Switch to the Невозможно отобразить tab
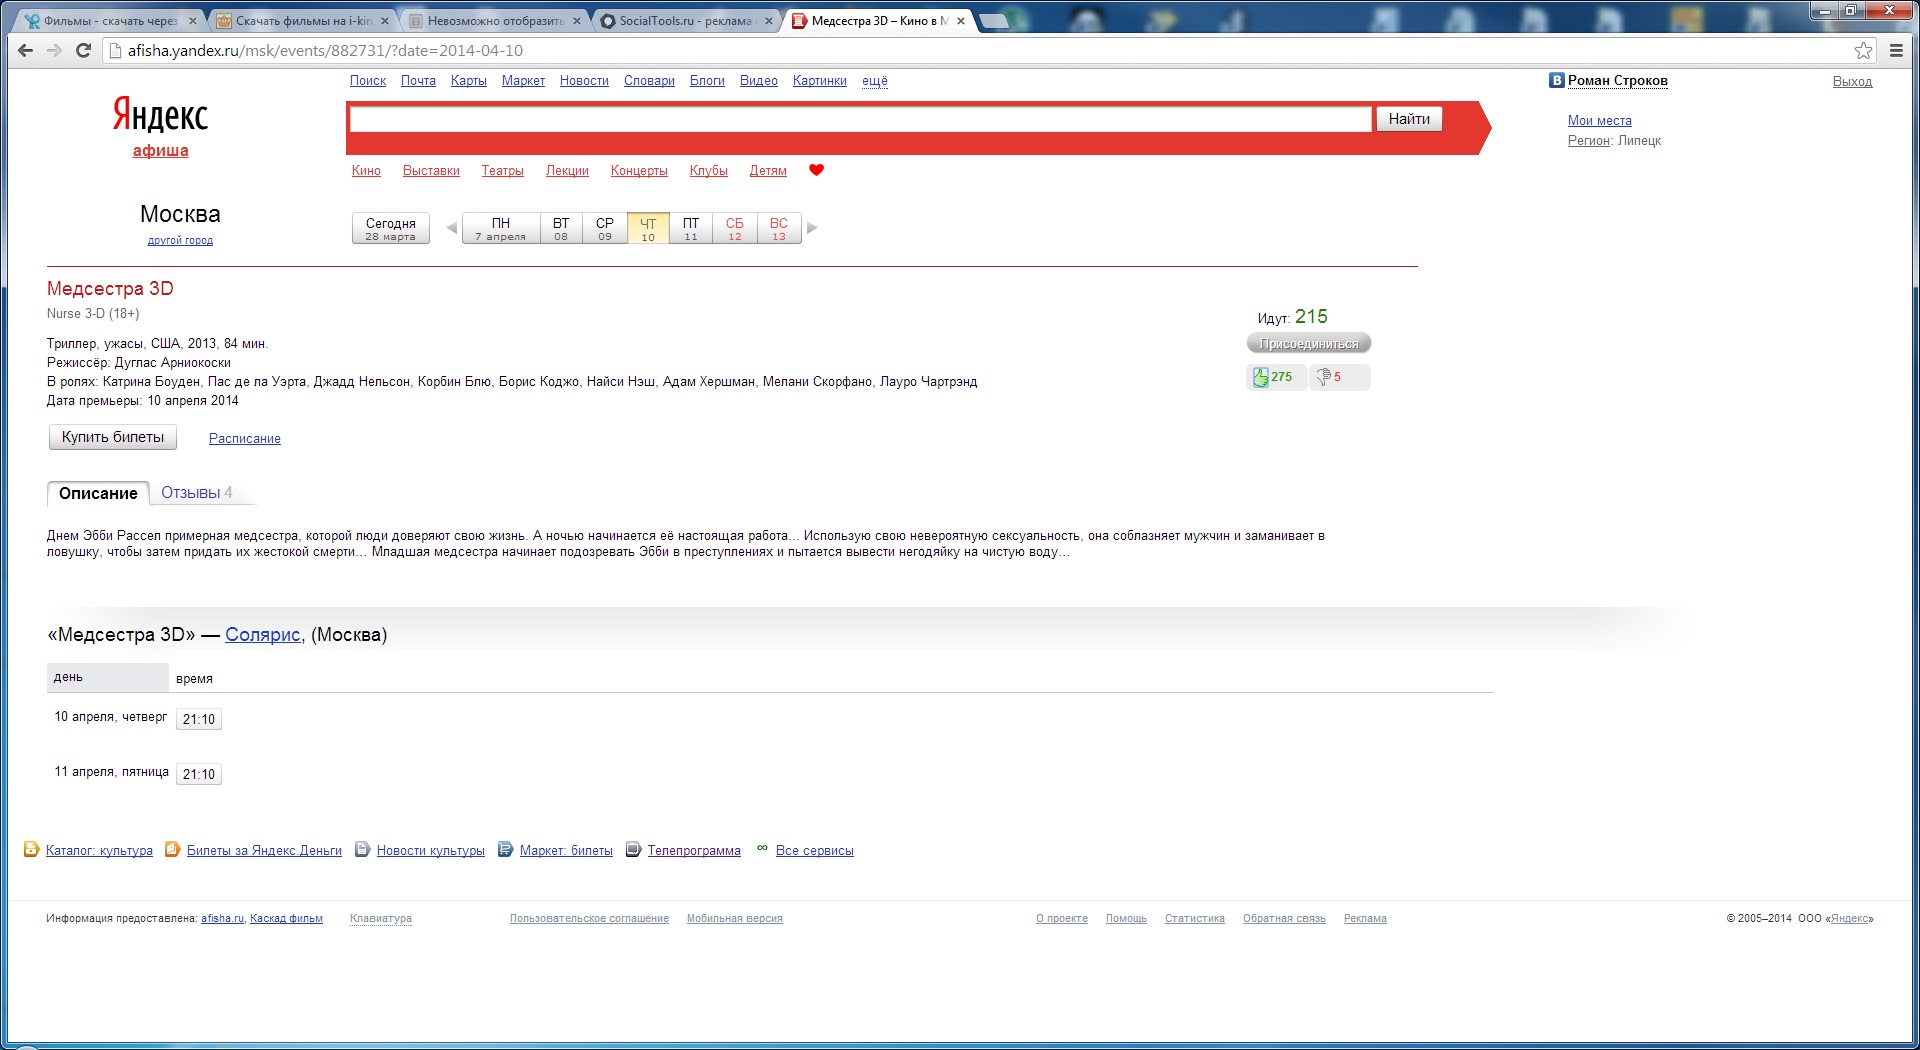This screenshot has height=1050, width=1920. pos(492,21)
